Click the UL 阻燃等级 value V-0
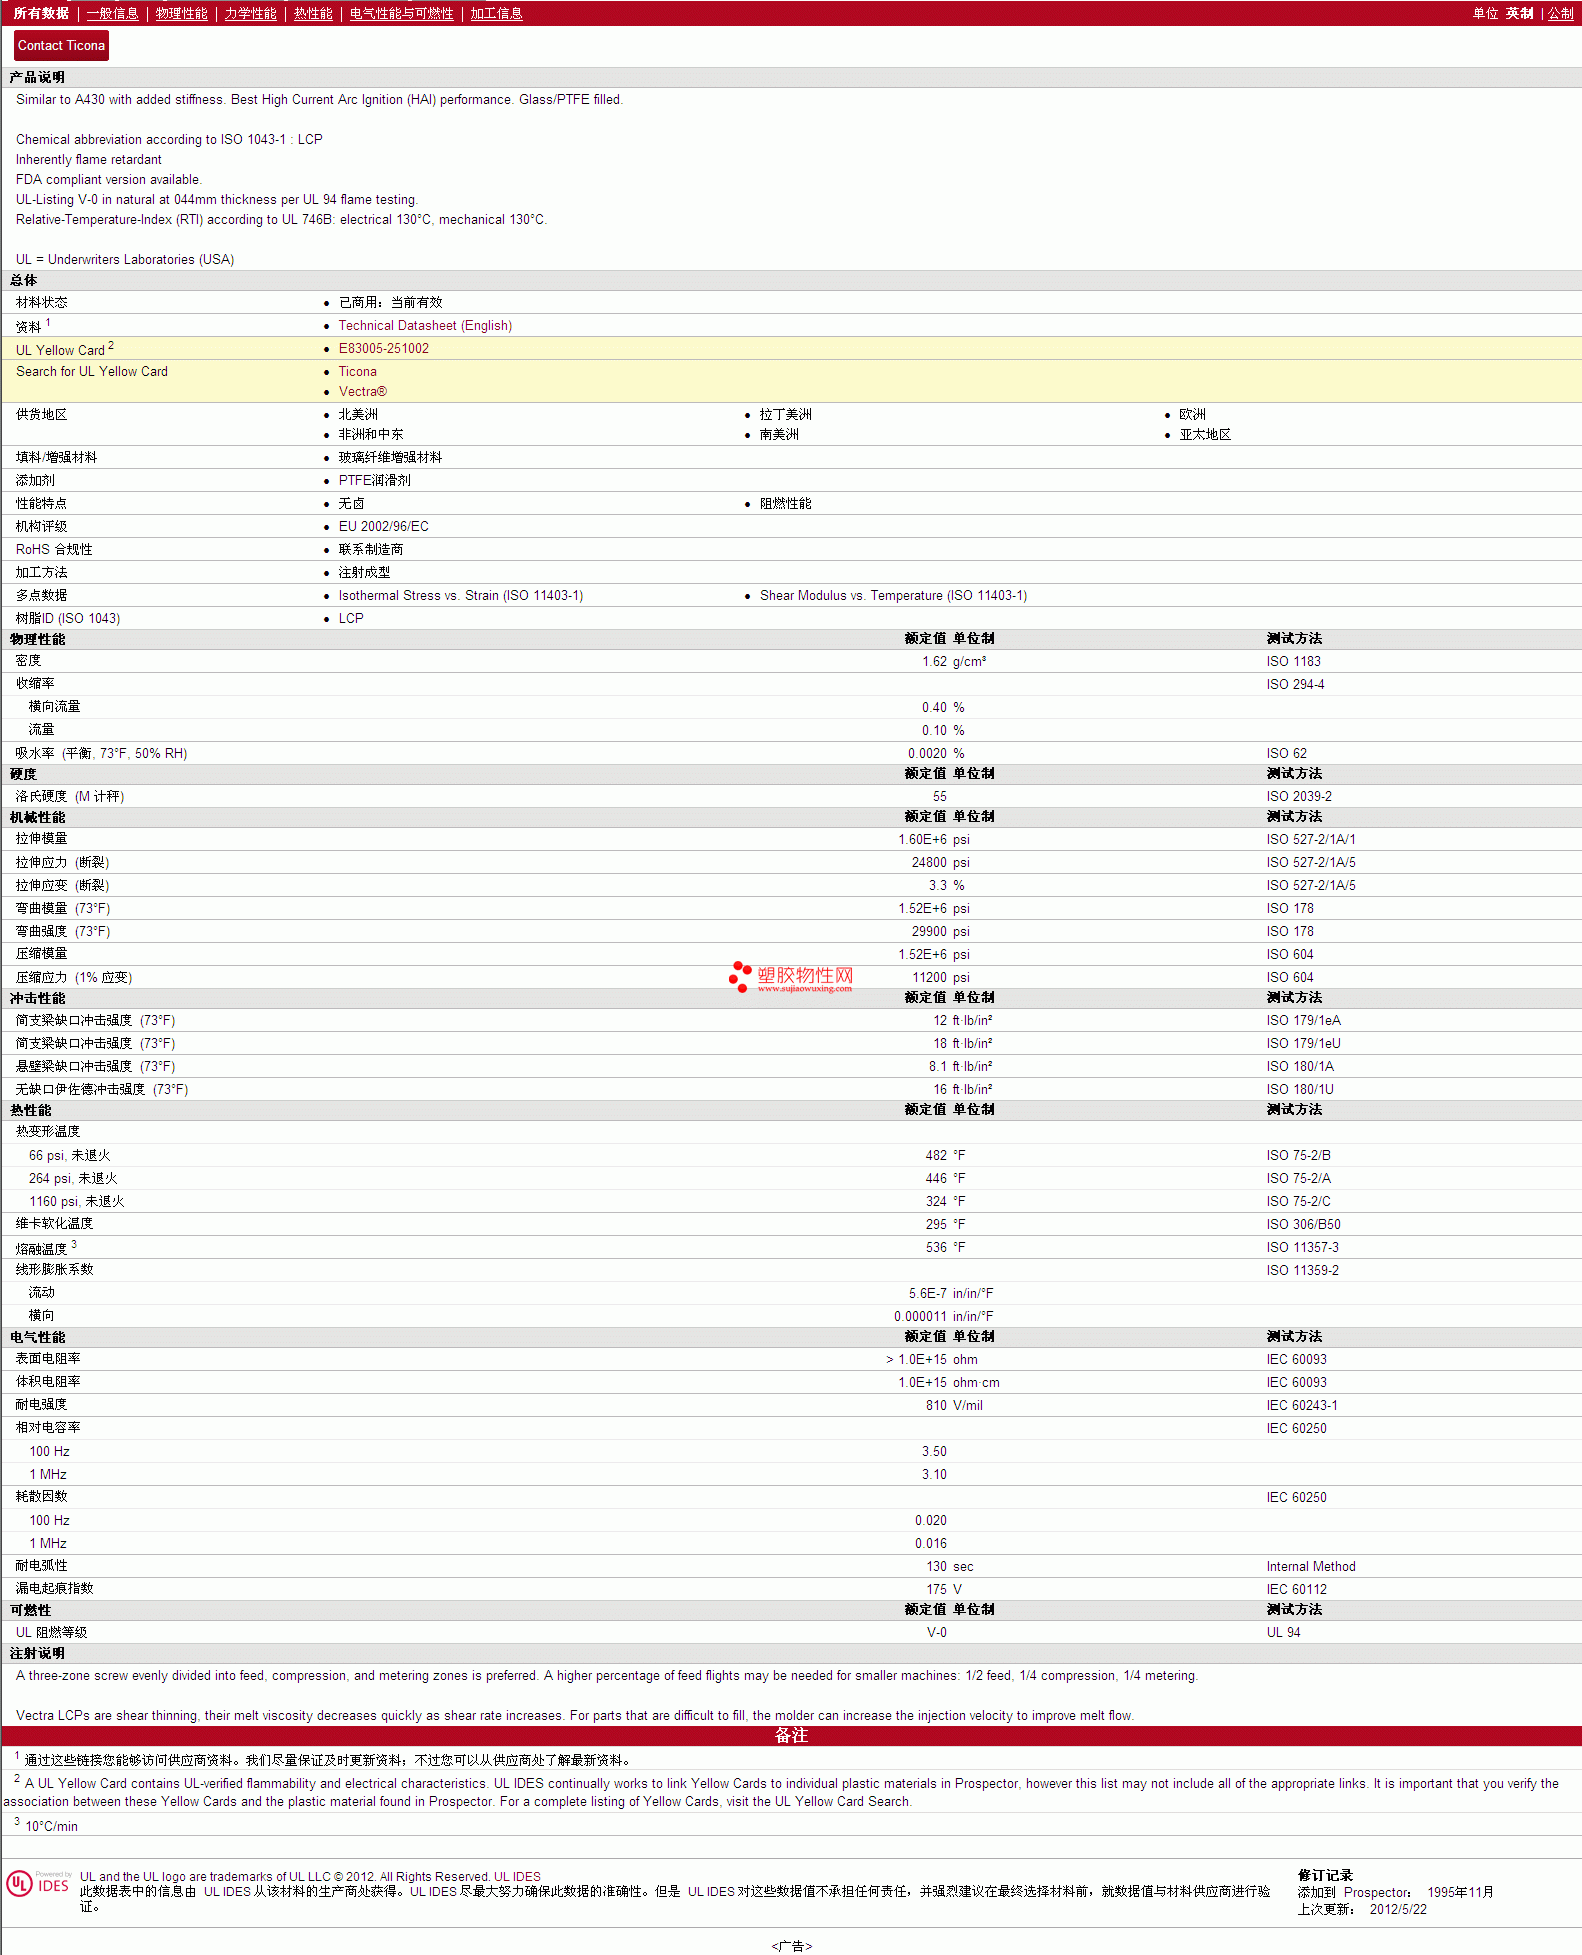 point(936,1632)
